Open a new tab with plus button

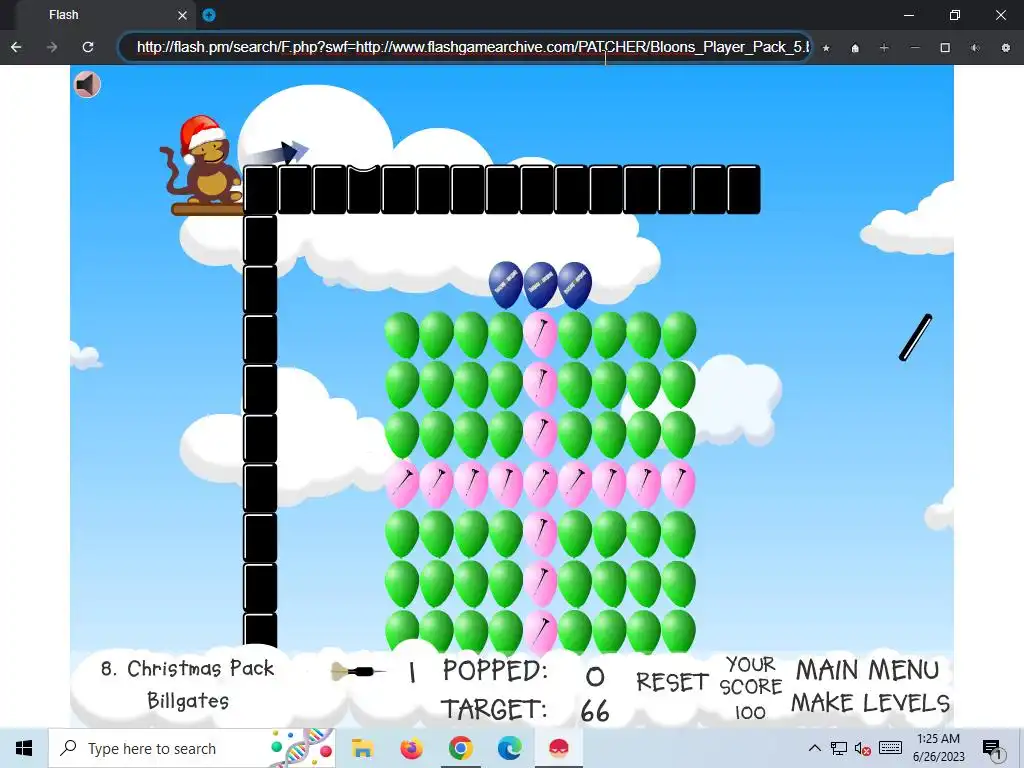coord(209,15)
